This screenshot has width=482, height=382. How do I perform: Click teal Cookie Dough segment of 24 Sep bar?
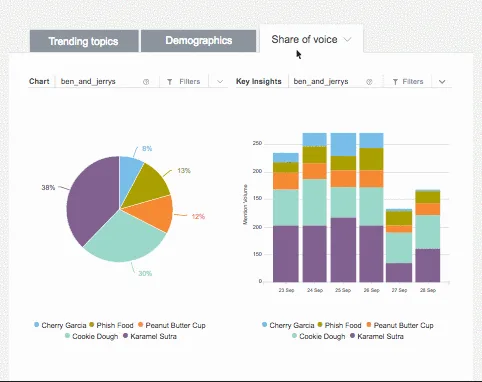click(x=314, y=202)
